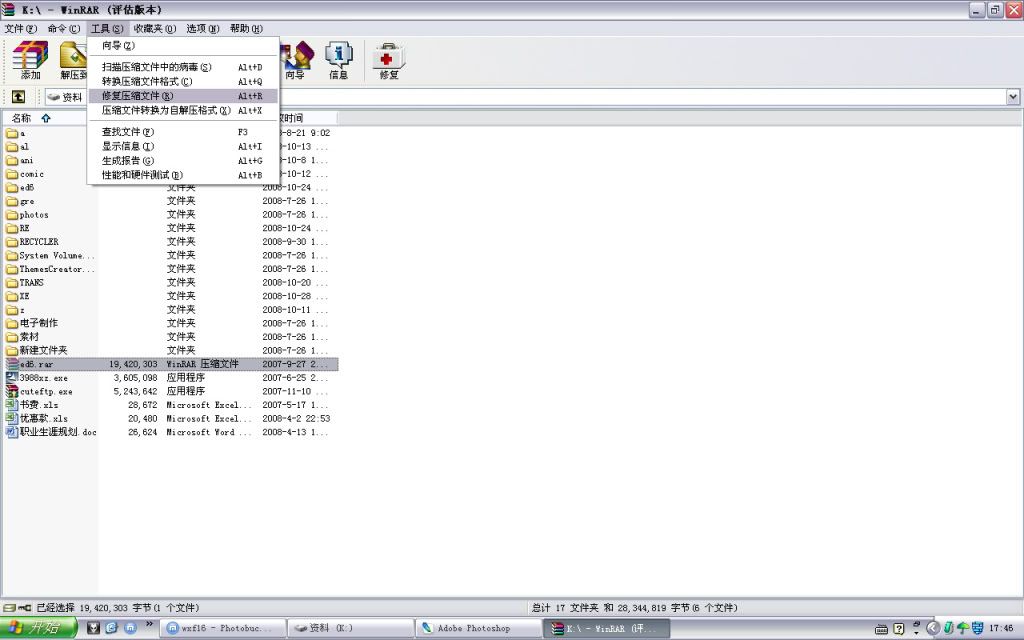Click the first quick launch taskbar icon
1024x640 pixels.
[93, 628]
